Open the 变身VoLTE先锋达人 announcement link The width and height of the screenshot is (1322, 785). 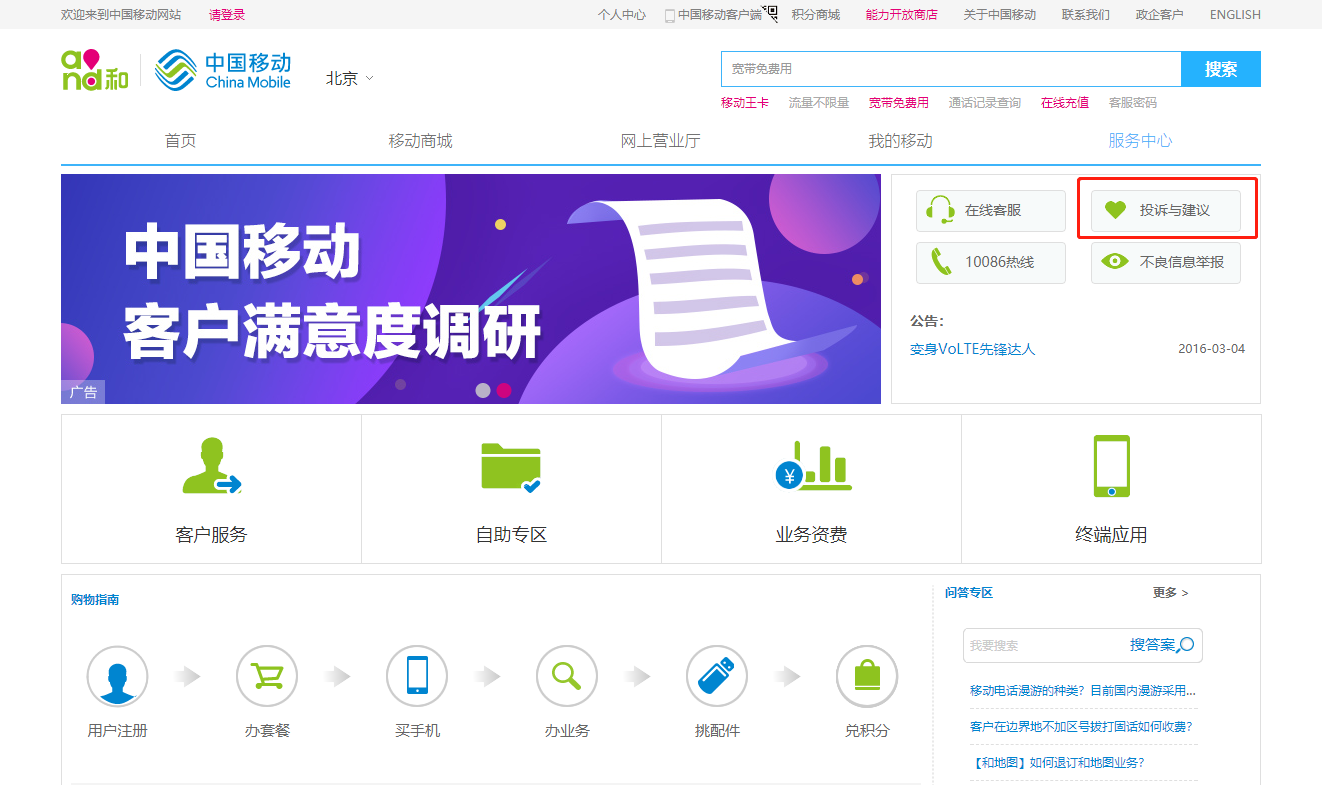(x=972, y=348)
